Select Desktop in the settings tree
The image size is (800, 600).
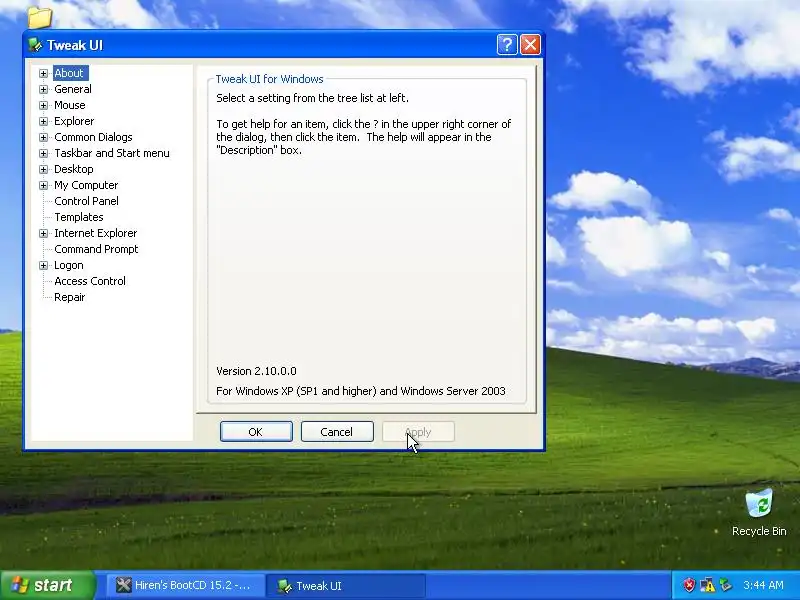pos(74,169)
